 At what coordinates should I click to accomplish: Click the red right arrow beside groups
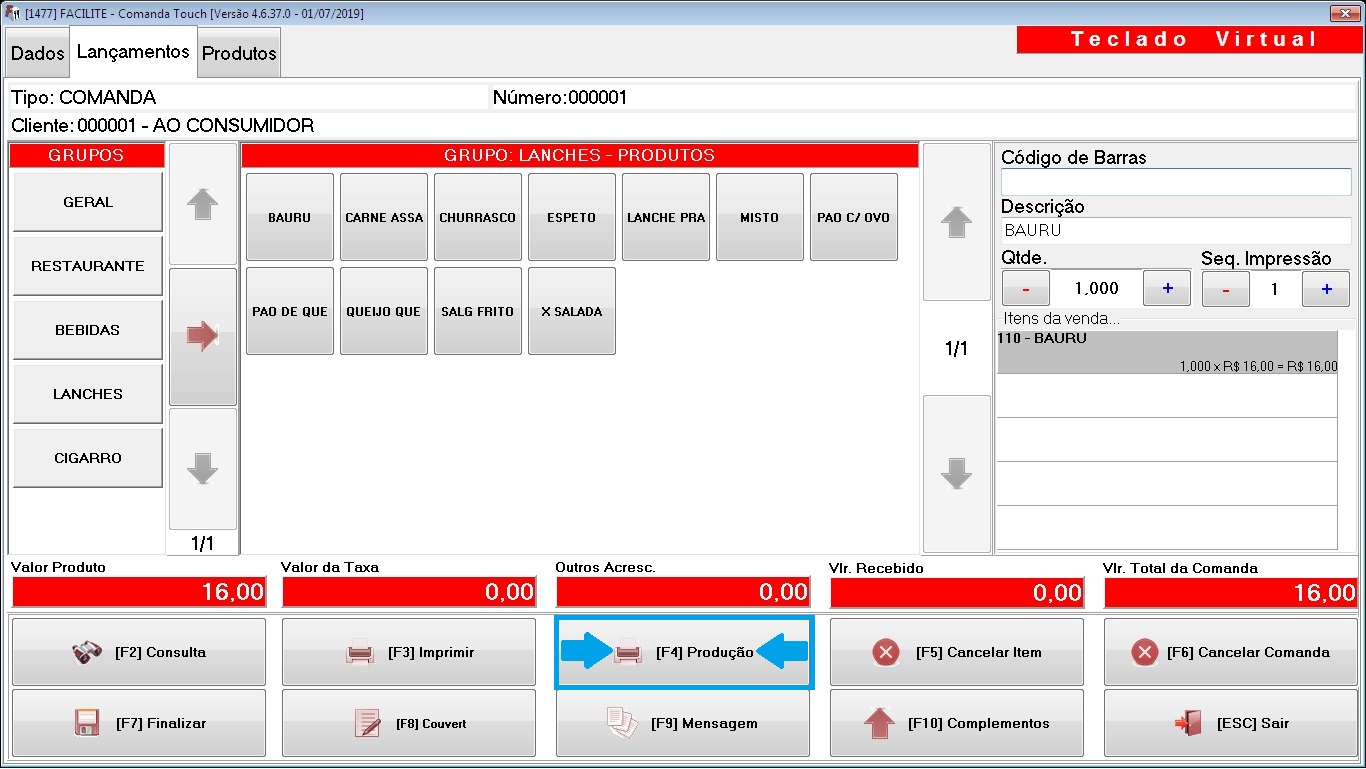pyautogui.click(x=203, y=336)
